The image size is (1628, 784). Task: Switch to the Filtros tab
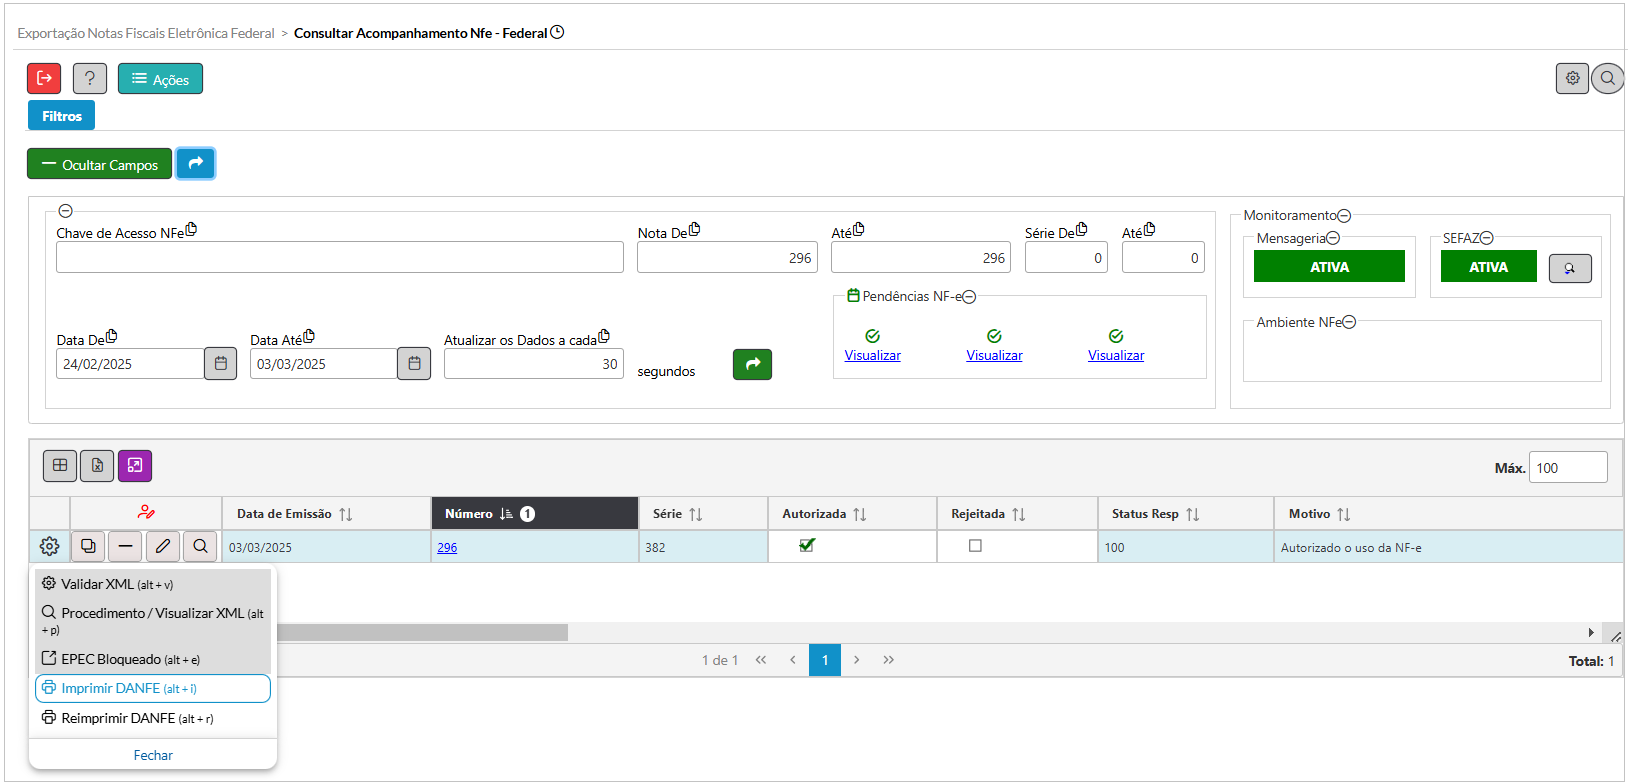pos(62,116)
